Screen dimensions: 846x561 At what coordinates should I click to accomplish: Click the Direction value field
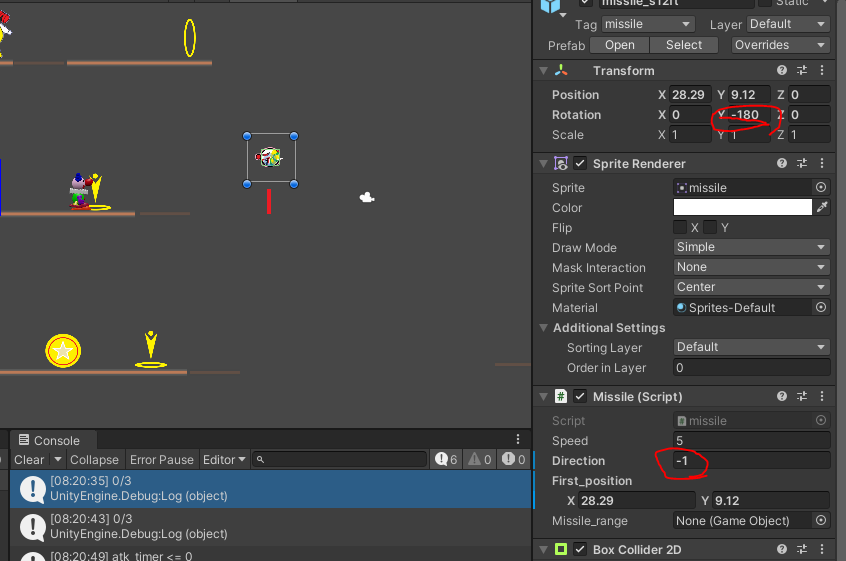[752, 461]
